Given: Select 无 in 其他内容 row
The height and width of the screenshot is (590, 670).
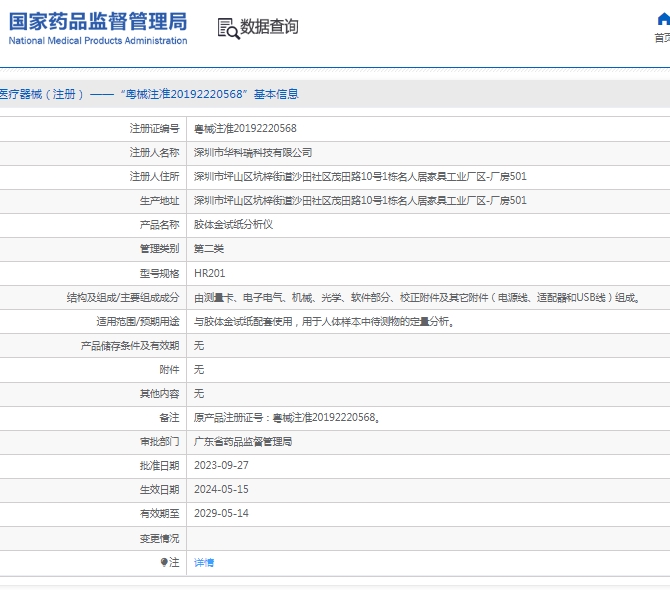Looking at the screenshot, I should 199,393.
